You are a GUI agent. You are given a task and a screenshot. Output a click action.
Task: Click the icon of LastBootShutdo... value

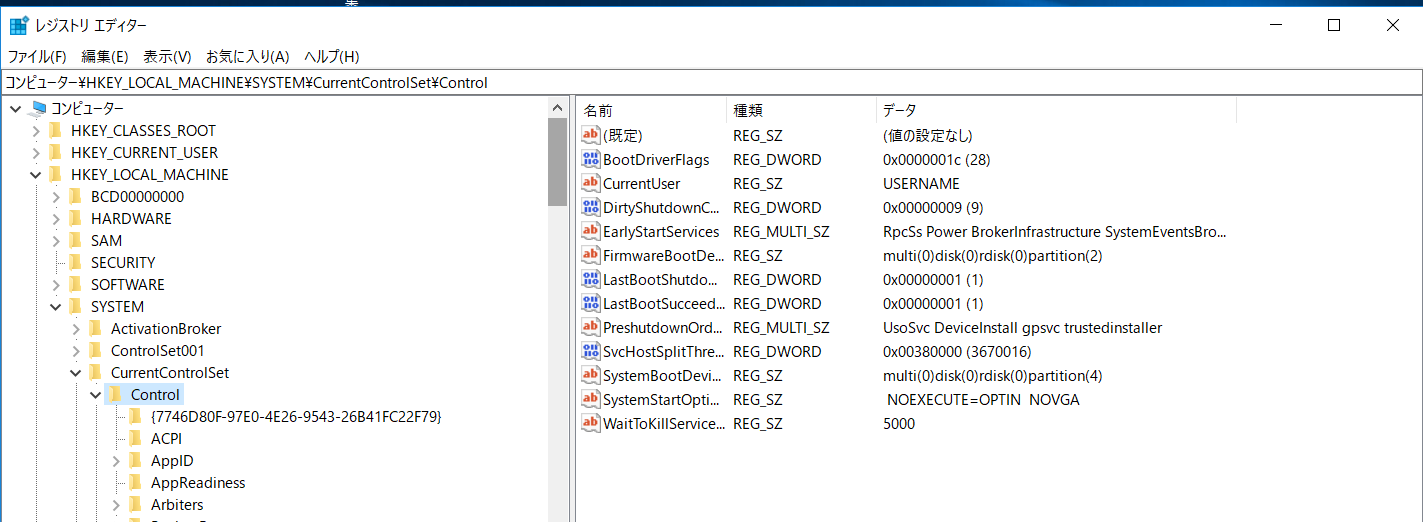pos(591,279)
